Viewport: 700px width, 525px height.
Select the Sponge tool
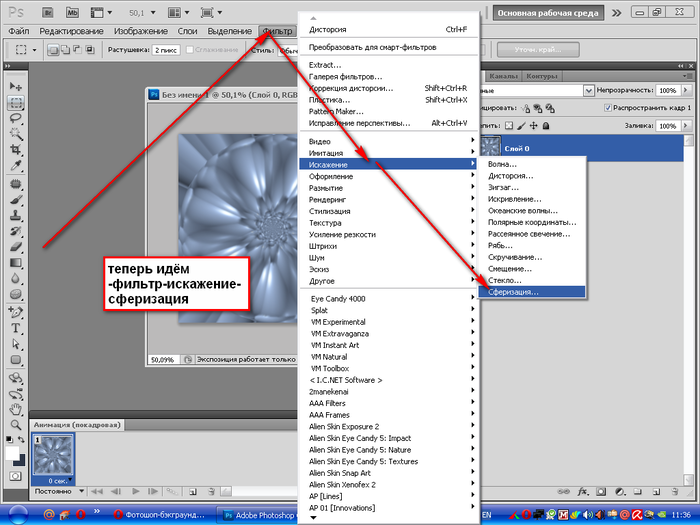click(16, 294)
